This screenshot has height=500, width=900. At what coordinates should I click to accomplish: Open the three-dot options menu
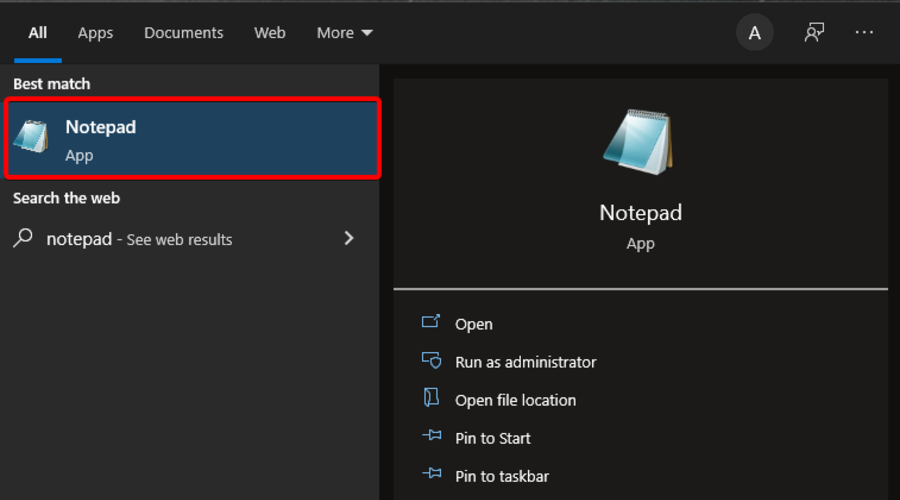click(864, 33)
